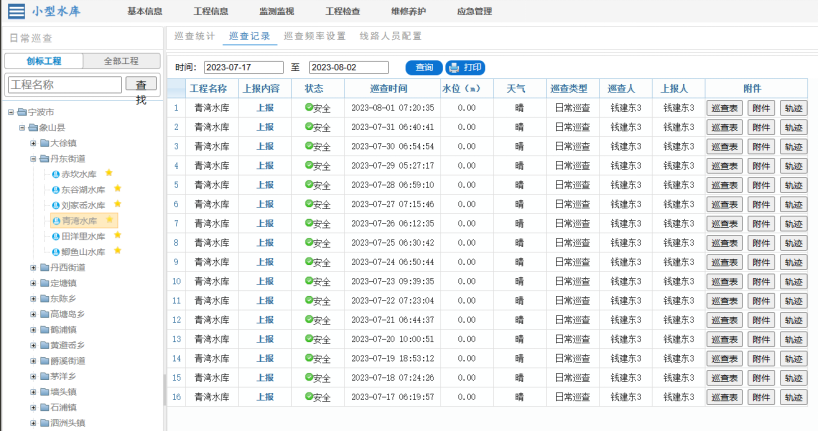The height and width of the screenshot is (431, 818).
Task: Focus the 工程名称 search field
Action: [65, 85]
